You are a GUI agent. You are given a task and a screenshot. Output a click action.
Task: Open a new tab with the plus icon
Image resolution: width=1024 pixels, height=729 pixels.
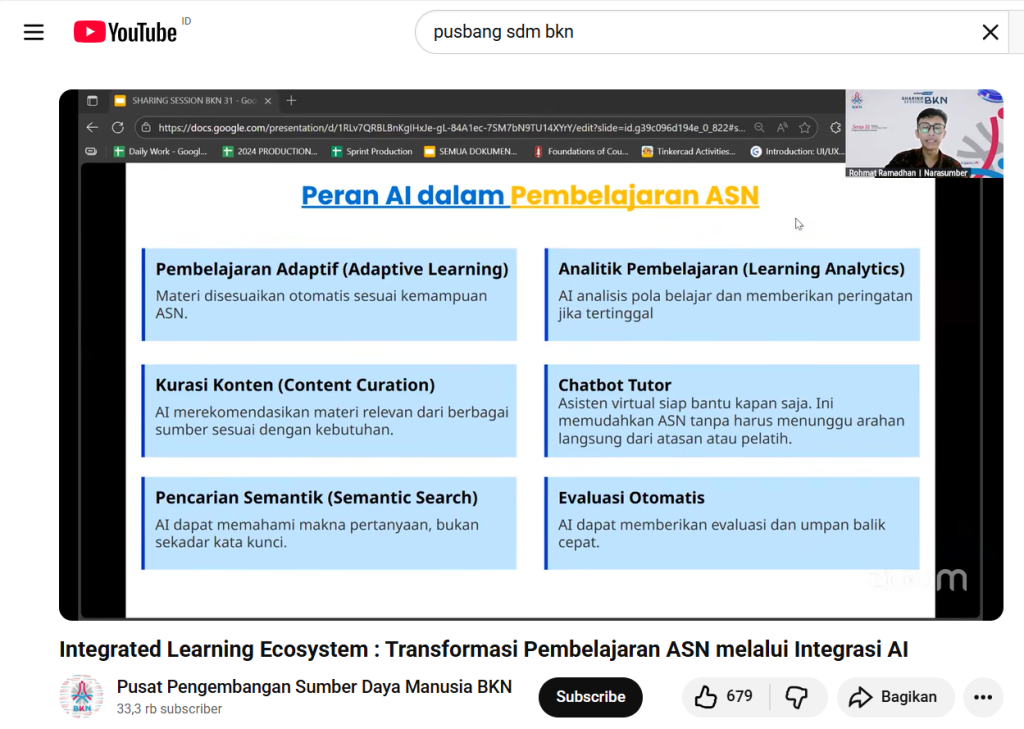click(x=291, y=101)
